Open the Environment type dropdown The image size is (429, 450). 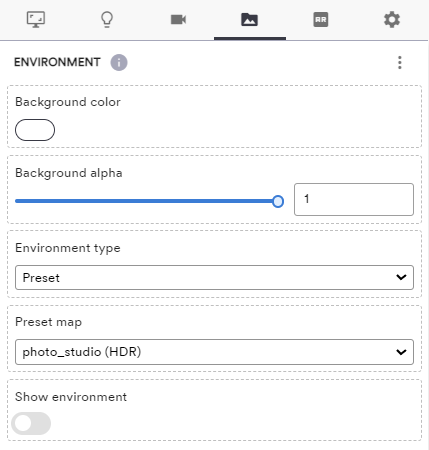tap(214, 277)
